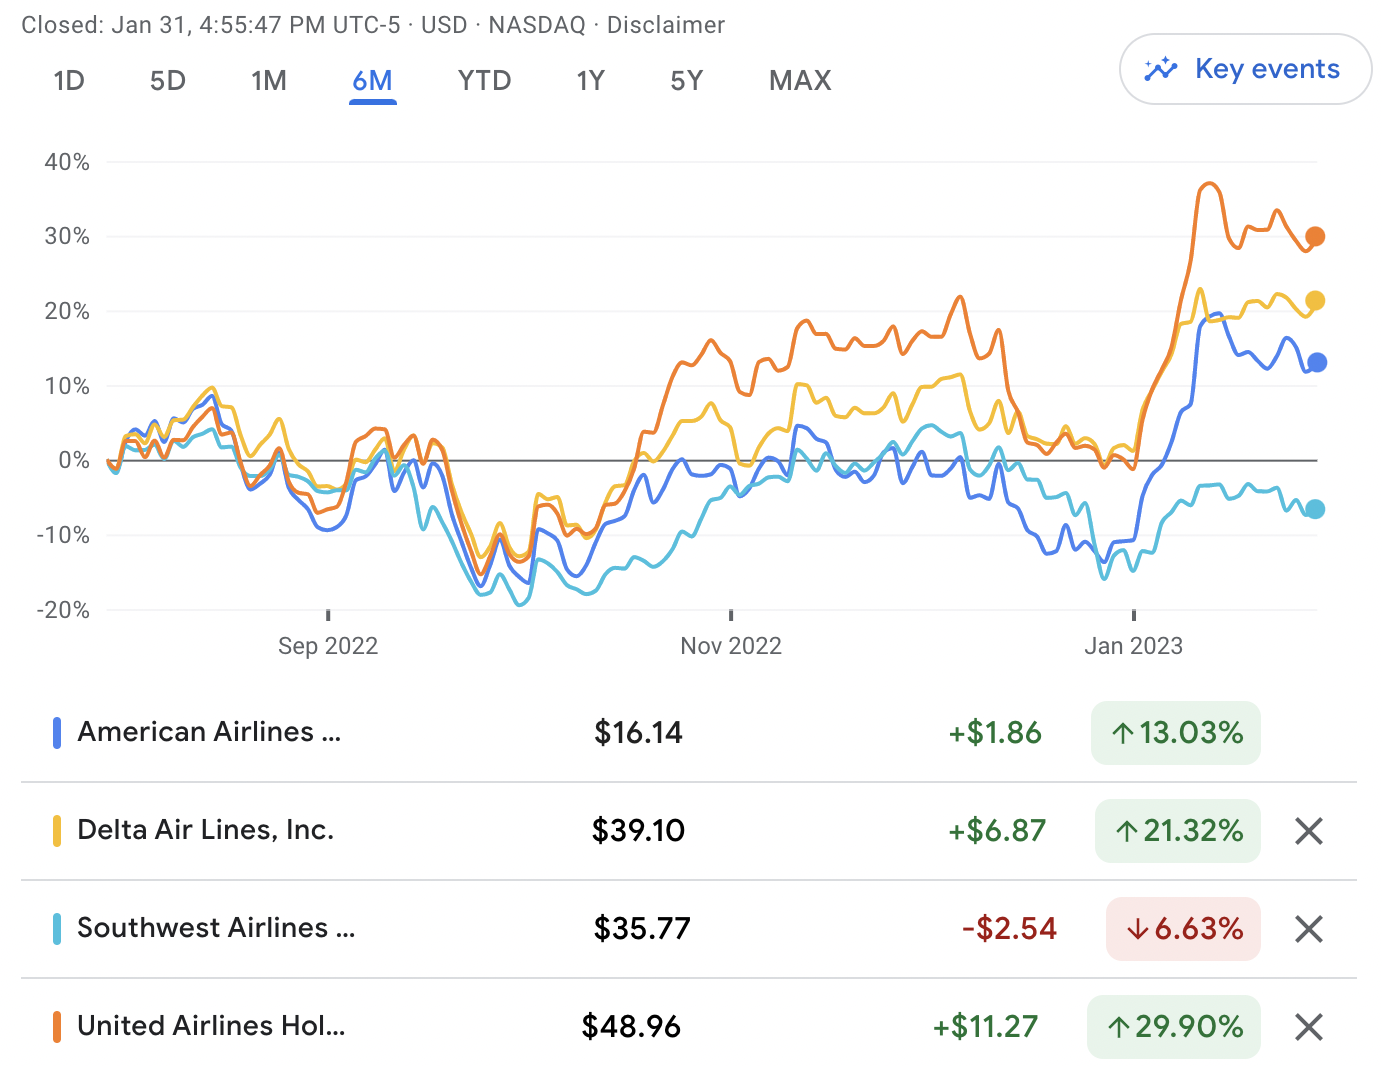Click Delta's yellow endpoint dot on chart
Image resolution: width=1382 pixels, height=1066 pixels.
click(x=1315, y=301)
